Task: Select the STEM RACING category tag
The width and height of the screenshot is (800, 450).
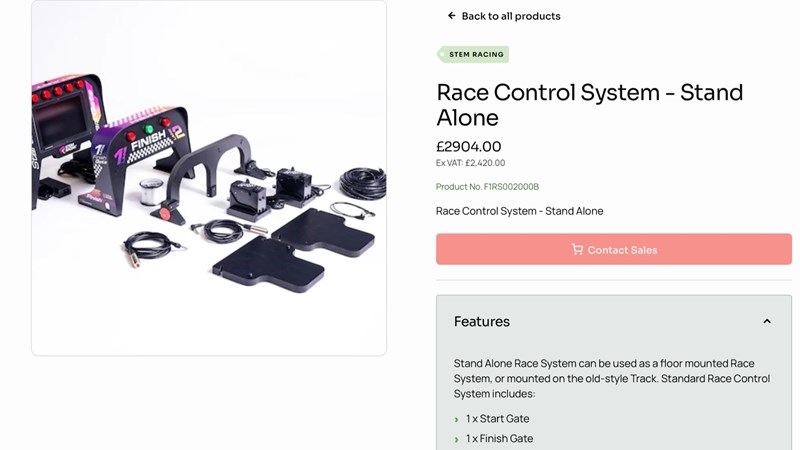Action: coord(473,55)
